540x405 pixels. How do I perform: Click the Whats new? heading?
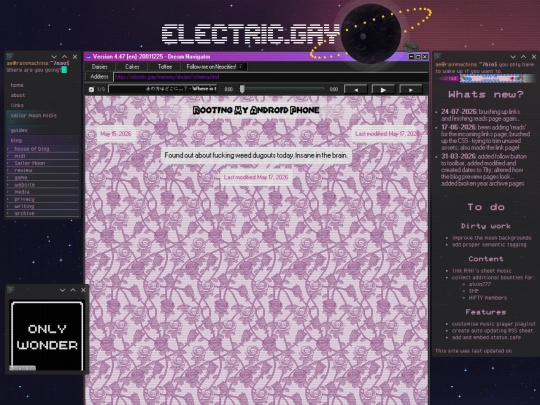click(x=486, y=94)
